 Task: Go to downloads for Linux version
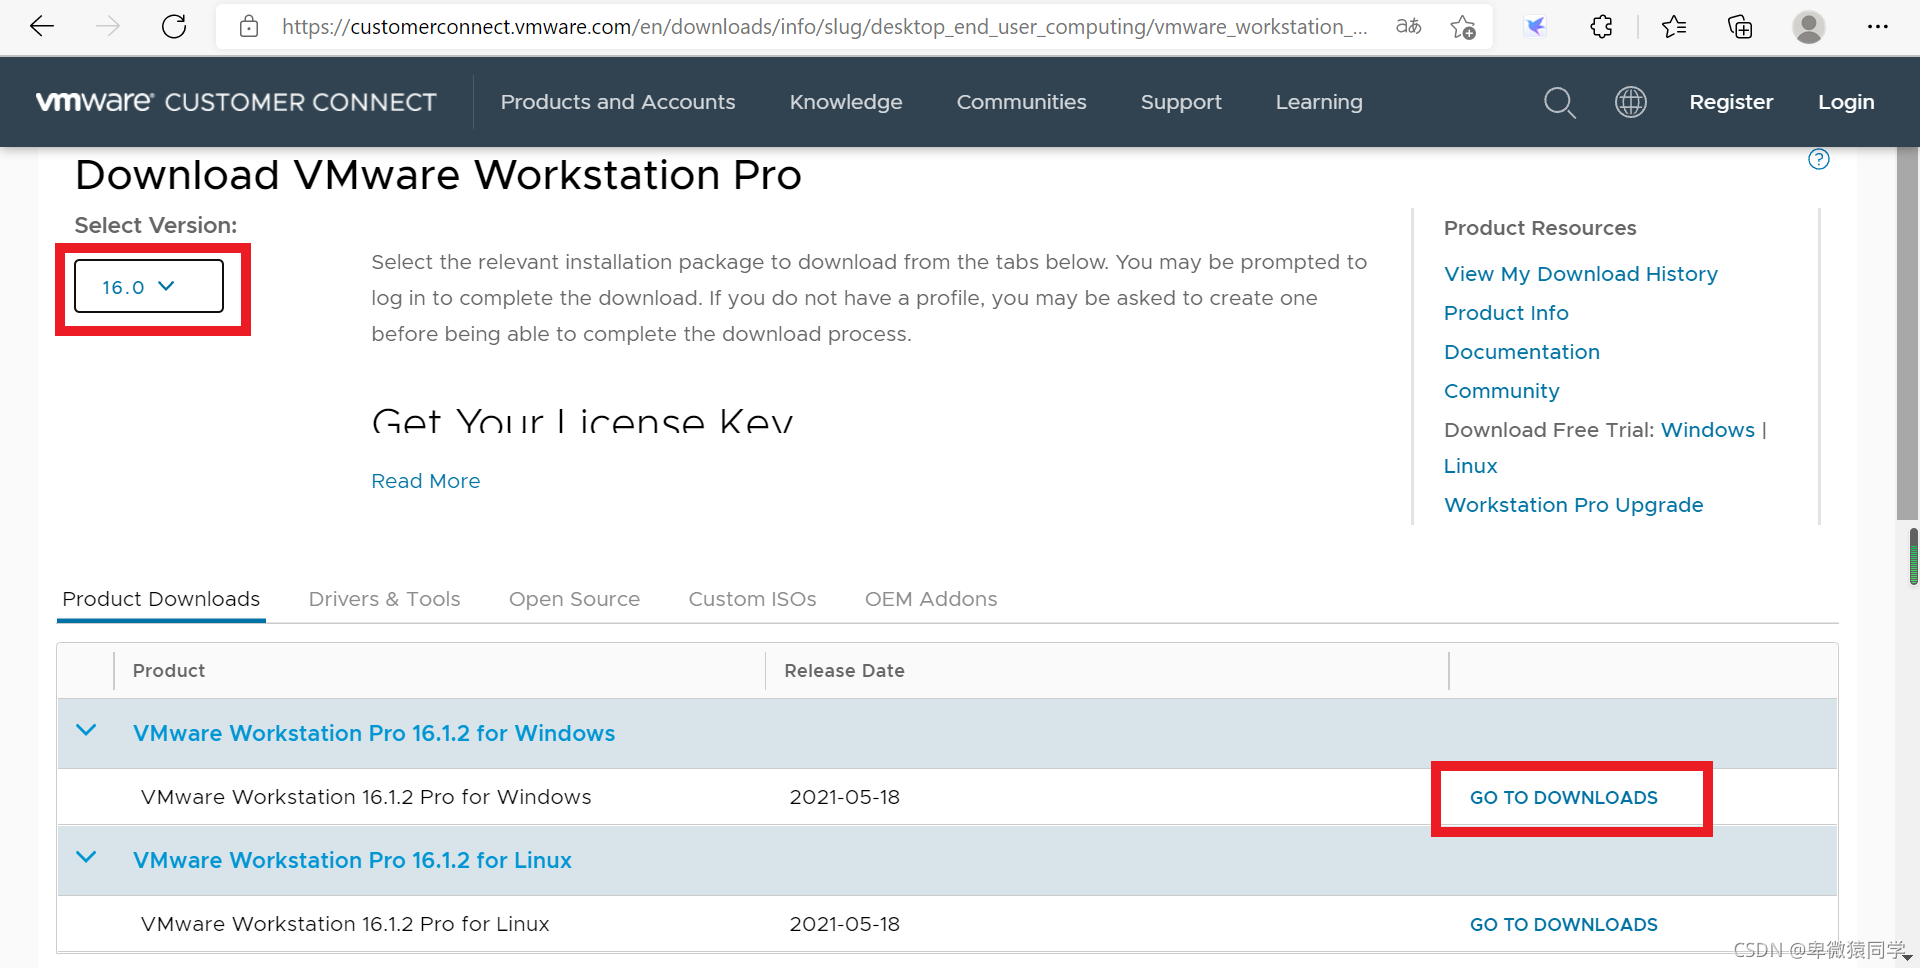(1564, 924)
